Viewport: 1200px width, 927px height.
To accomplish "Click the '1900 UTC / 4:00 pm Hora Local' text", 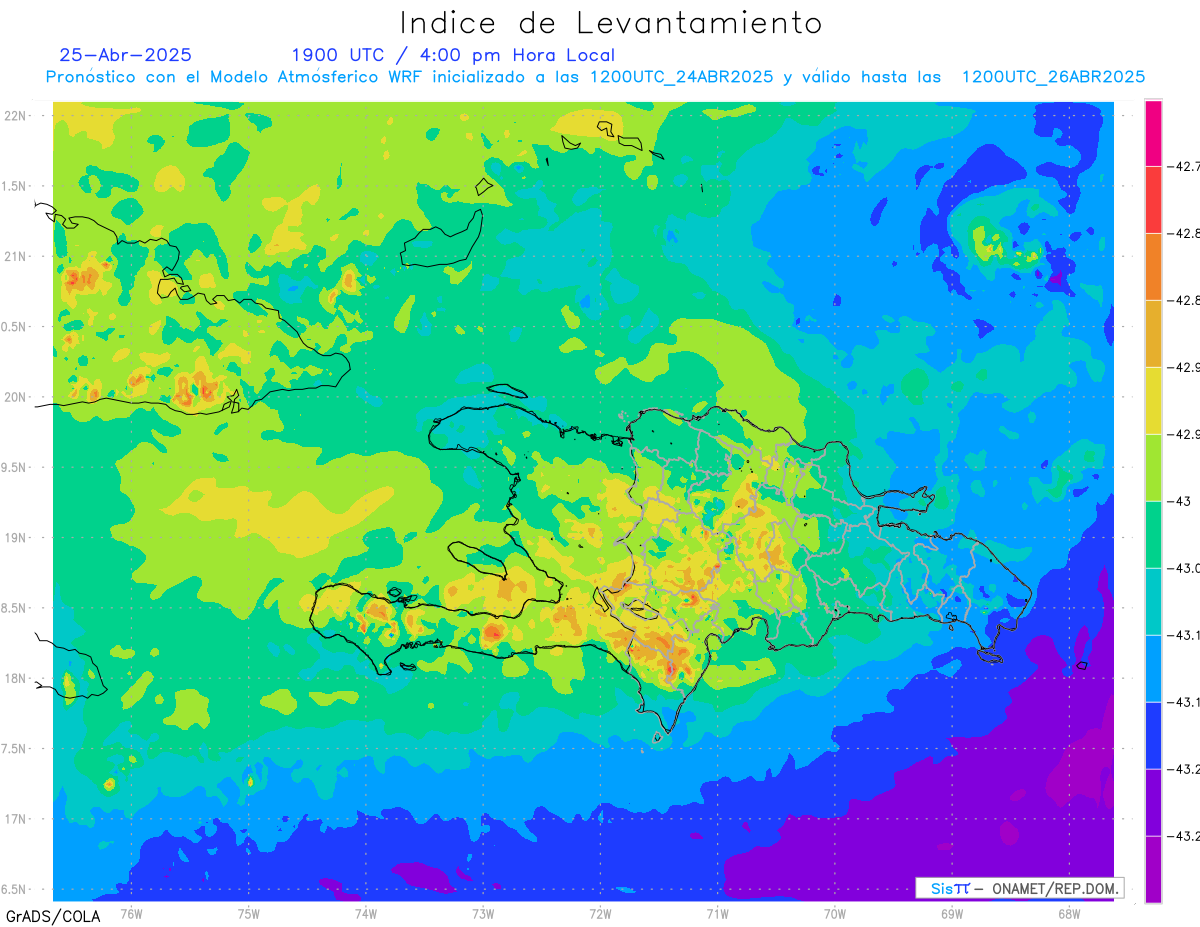I will pos(453,55).
